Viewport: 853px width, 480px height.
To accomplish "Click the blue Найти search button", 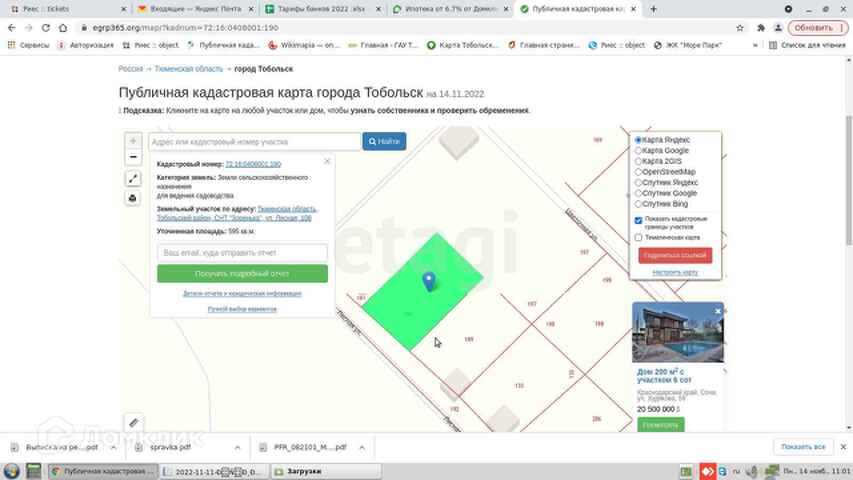I will [x=384, y=141].
